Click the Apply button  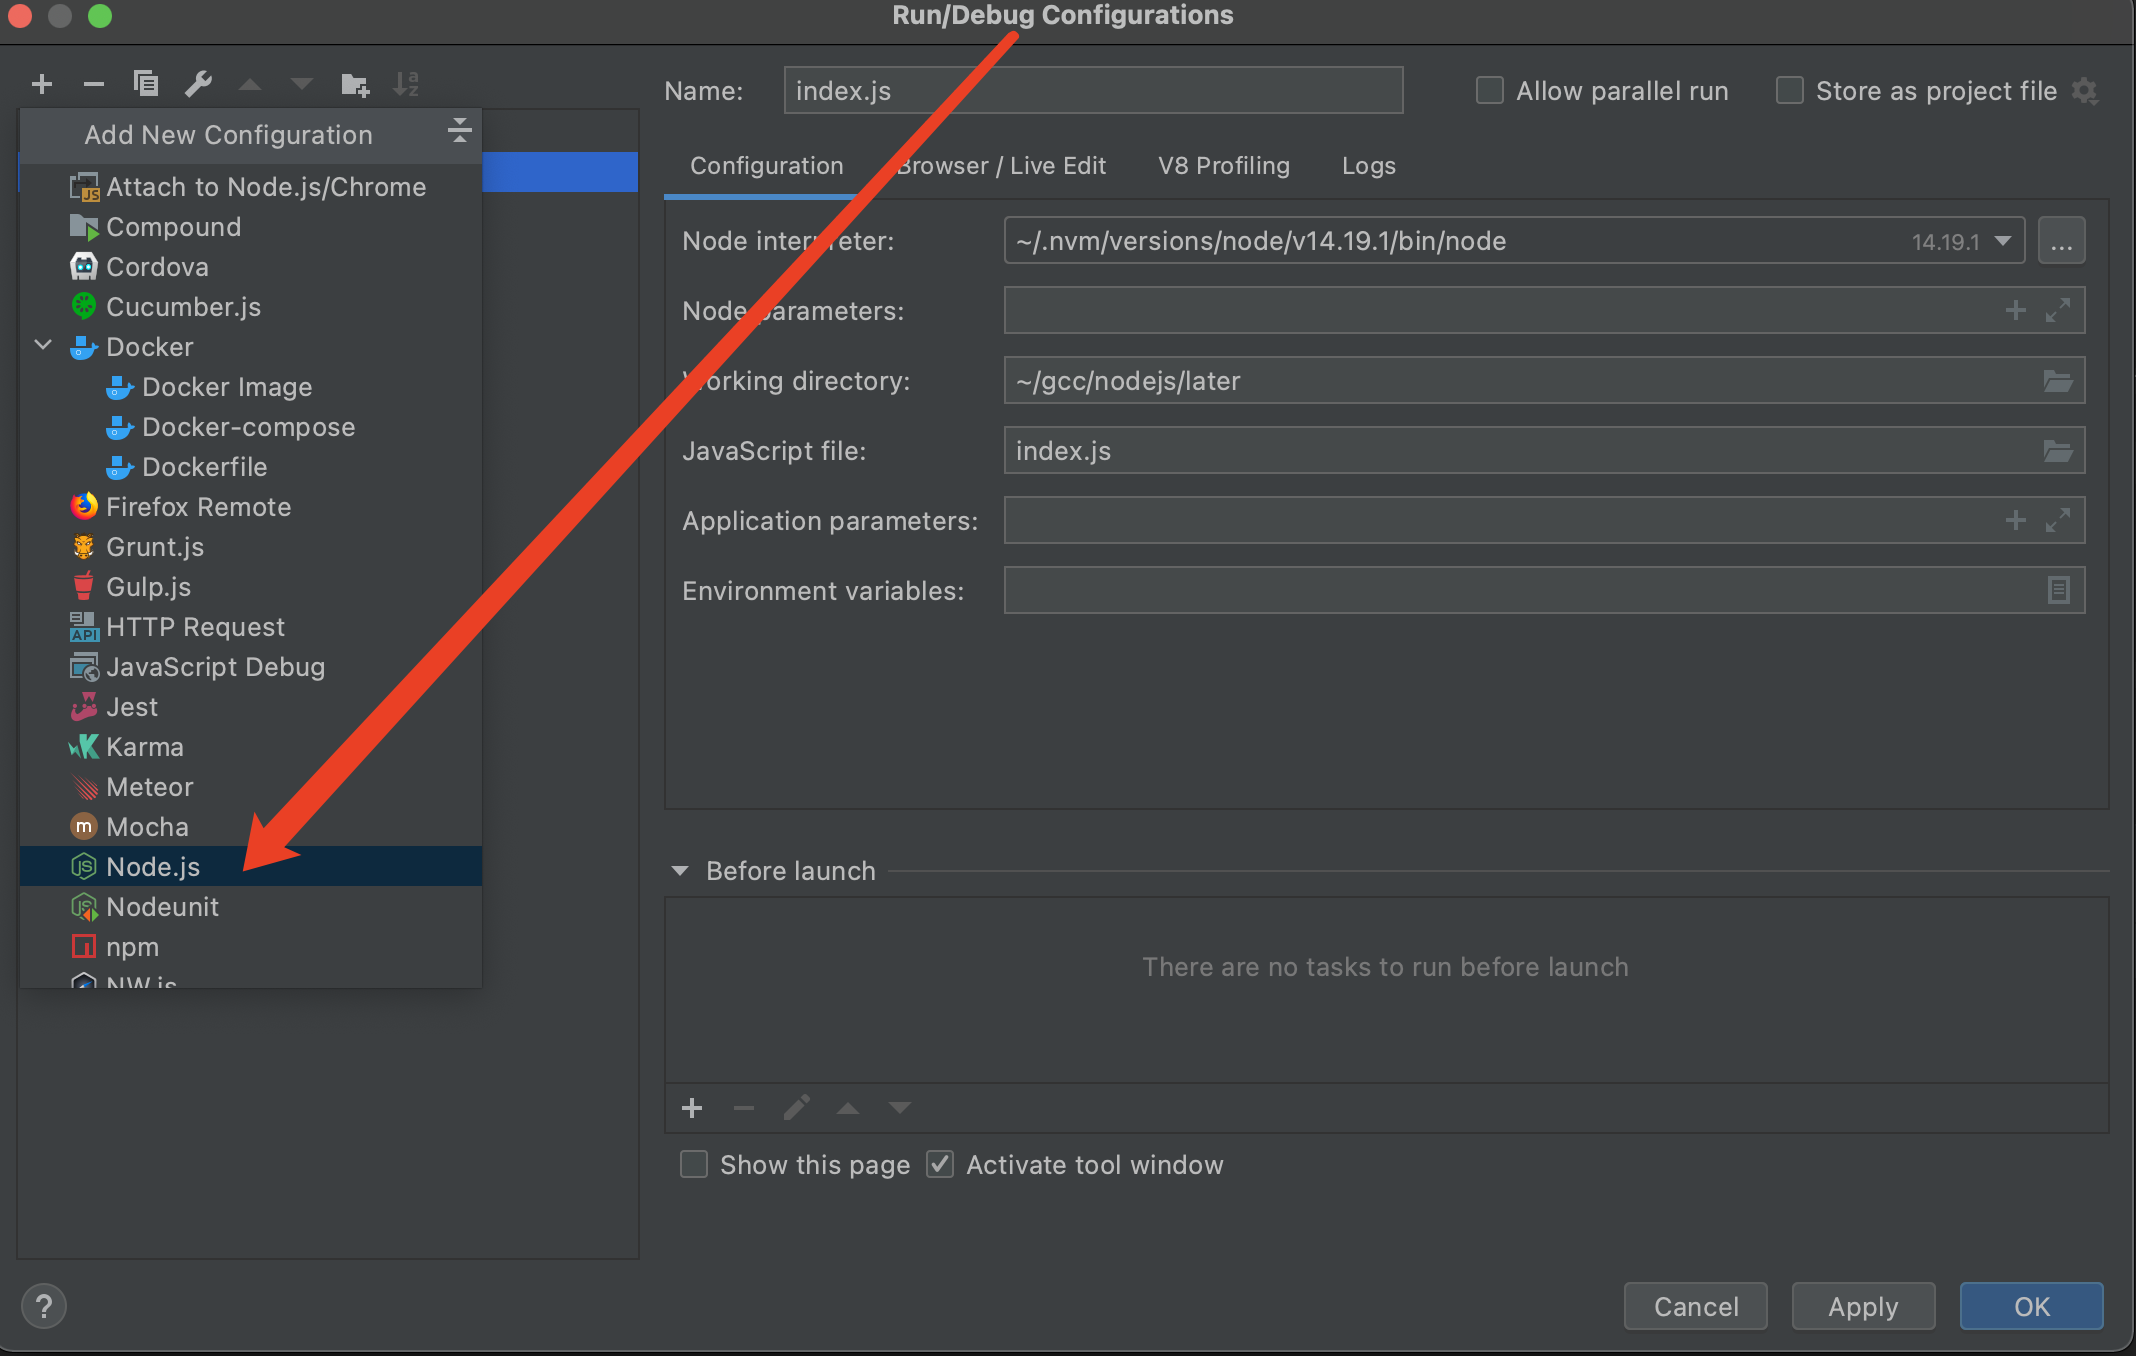click(1863, 1306)
